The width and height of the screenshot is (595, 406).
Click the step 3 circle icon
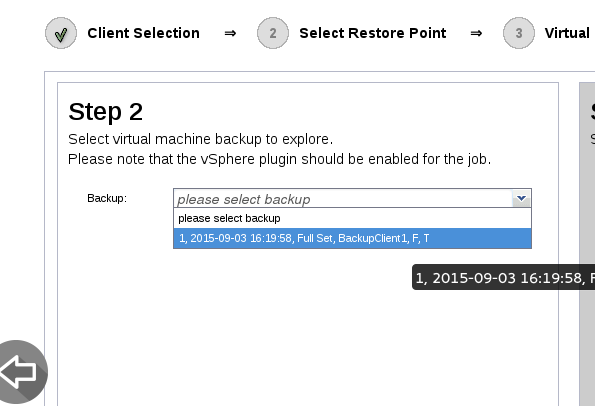coord(519,33)
